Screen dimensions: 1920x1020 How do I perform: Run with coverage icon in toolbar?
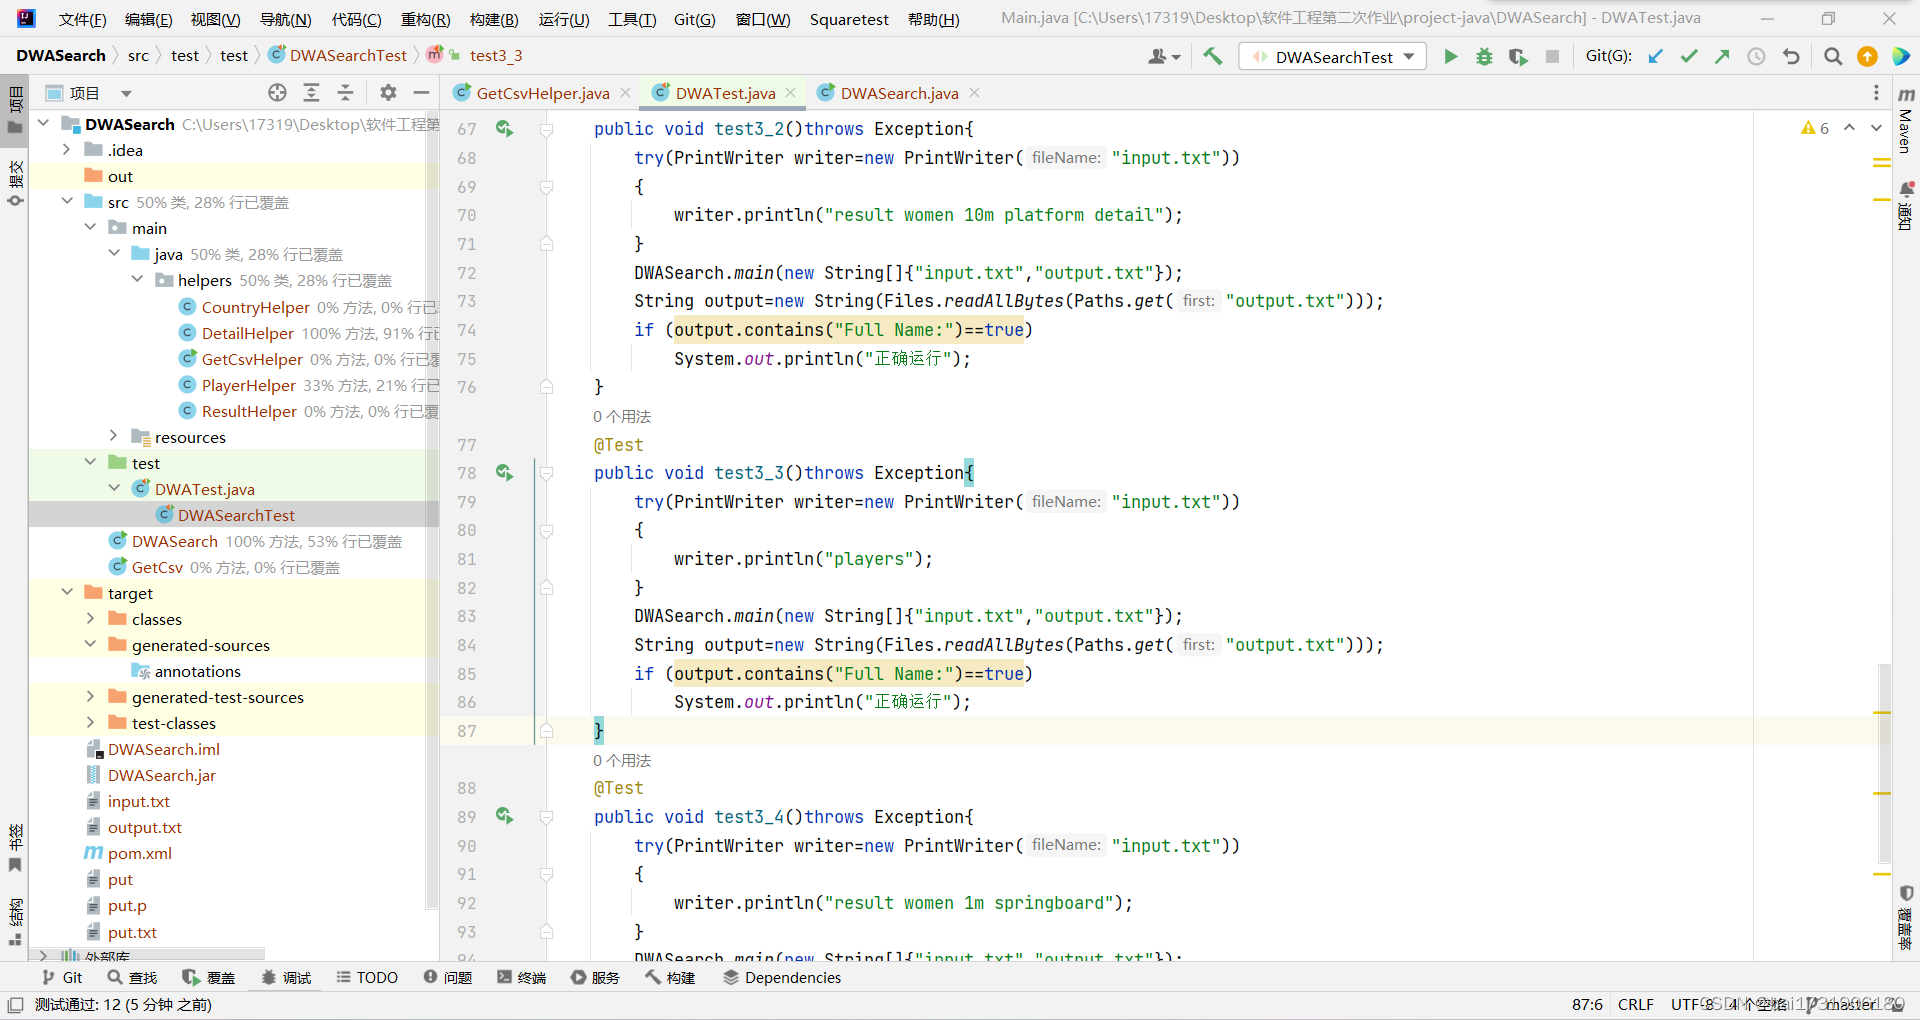coord(1518,57)
